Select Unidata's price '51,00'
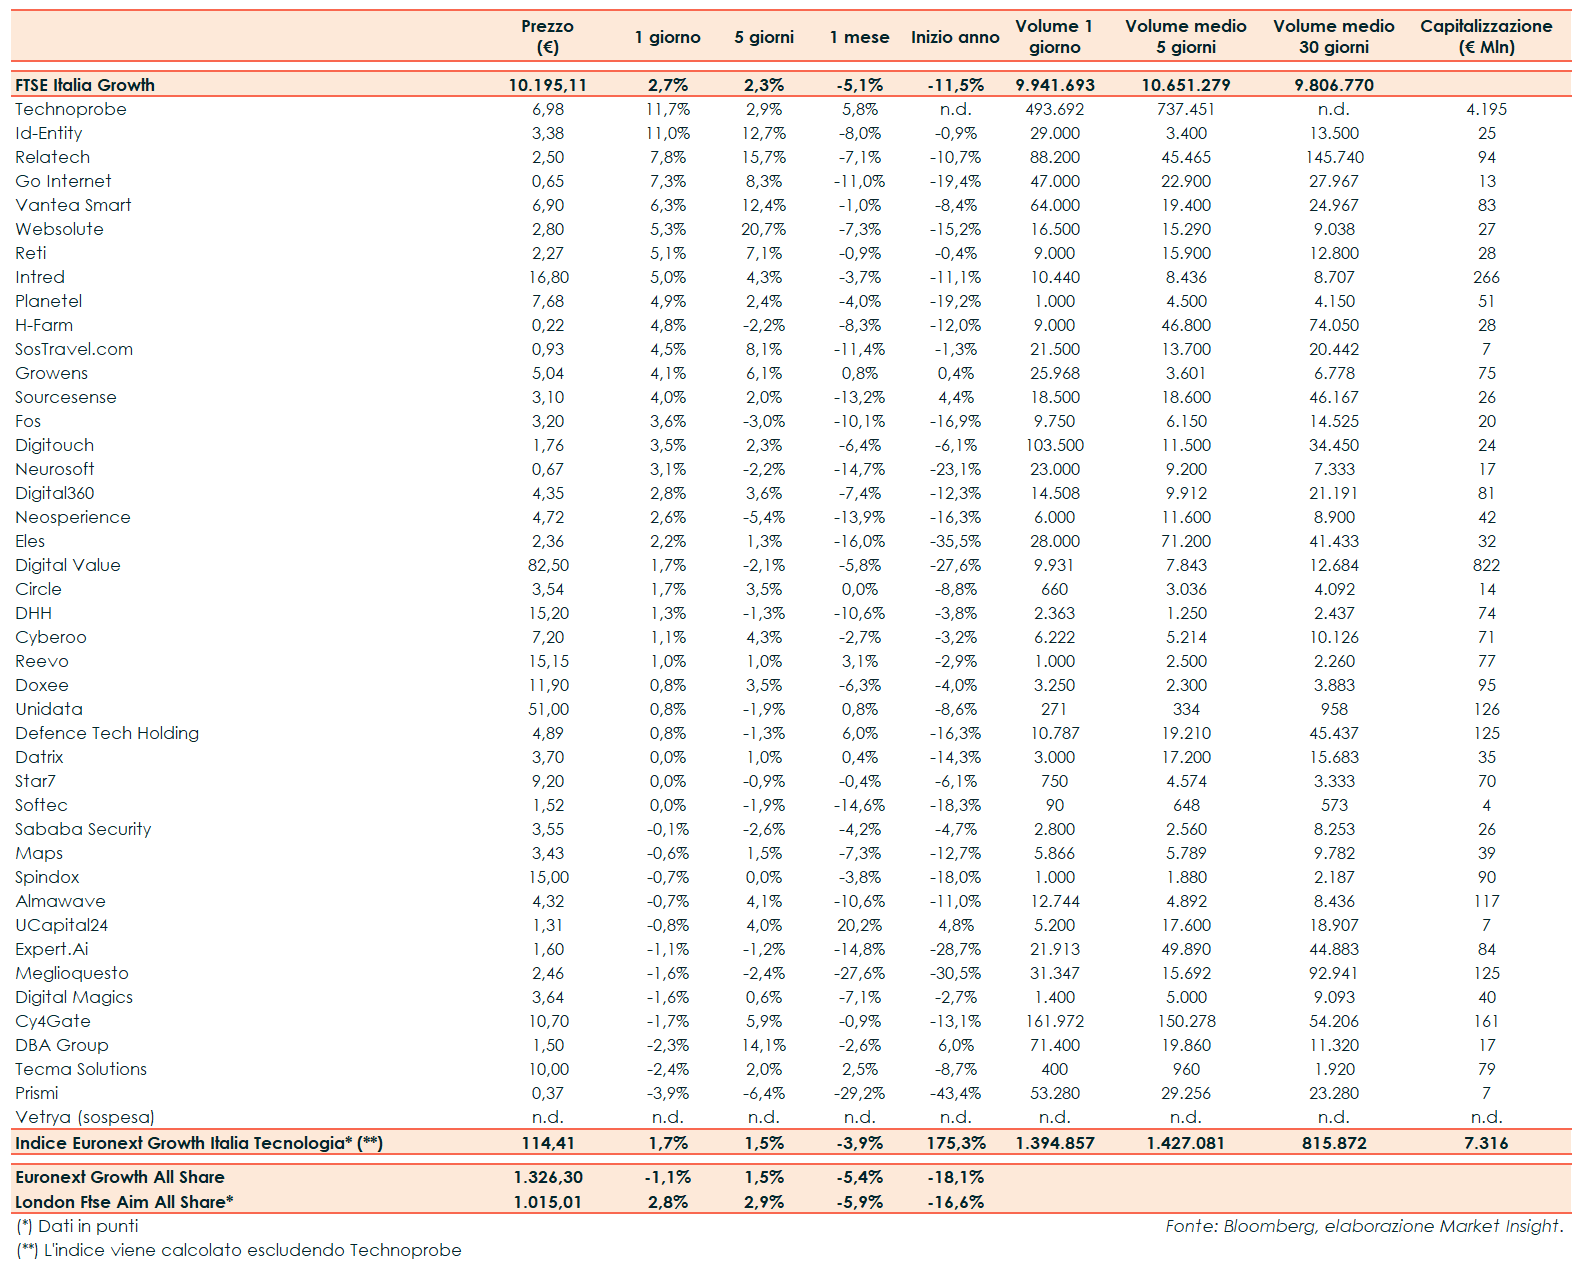Viewport: 1585px width, 1277px height. click(x=547, y=709)
